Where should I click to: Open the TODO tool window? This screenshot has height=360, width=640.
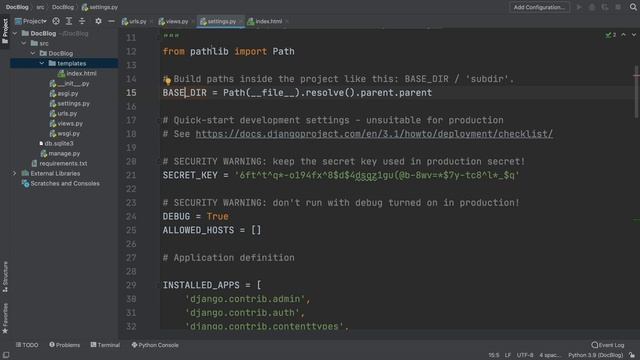pos(27,345)
